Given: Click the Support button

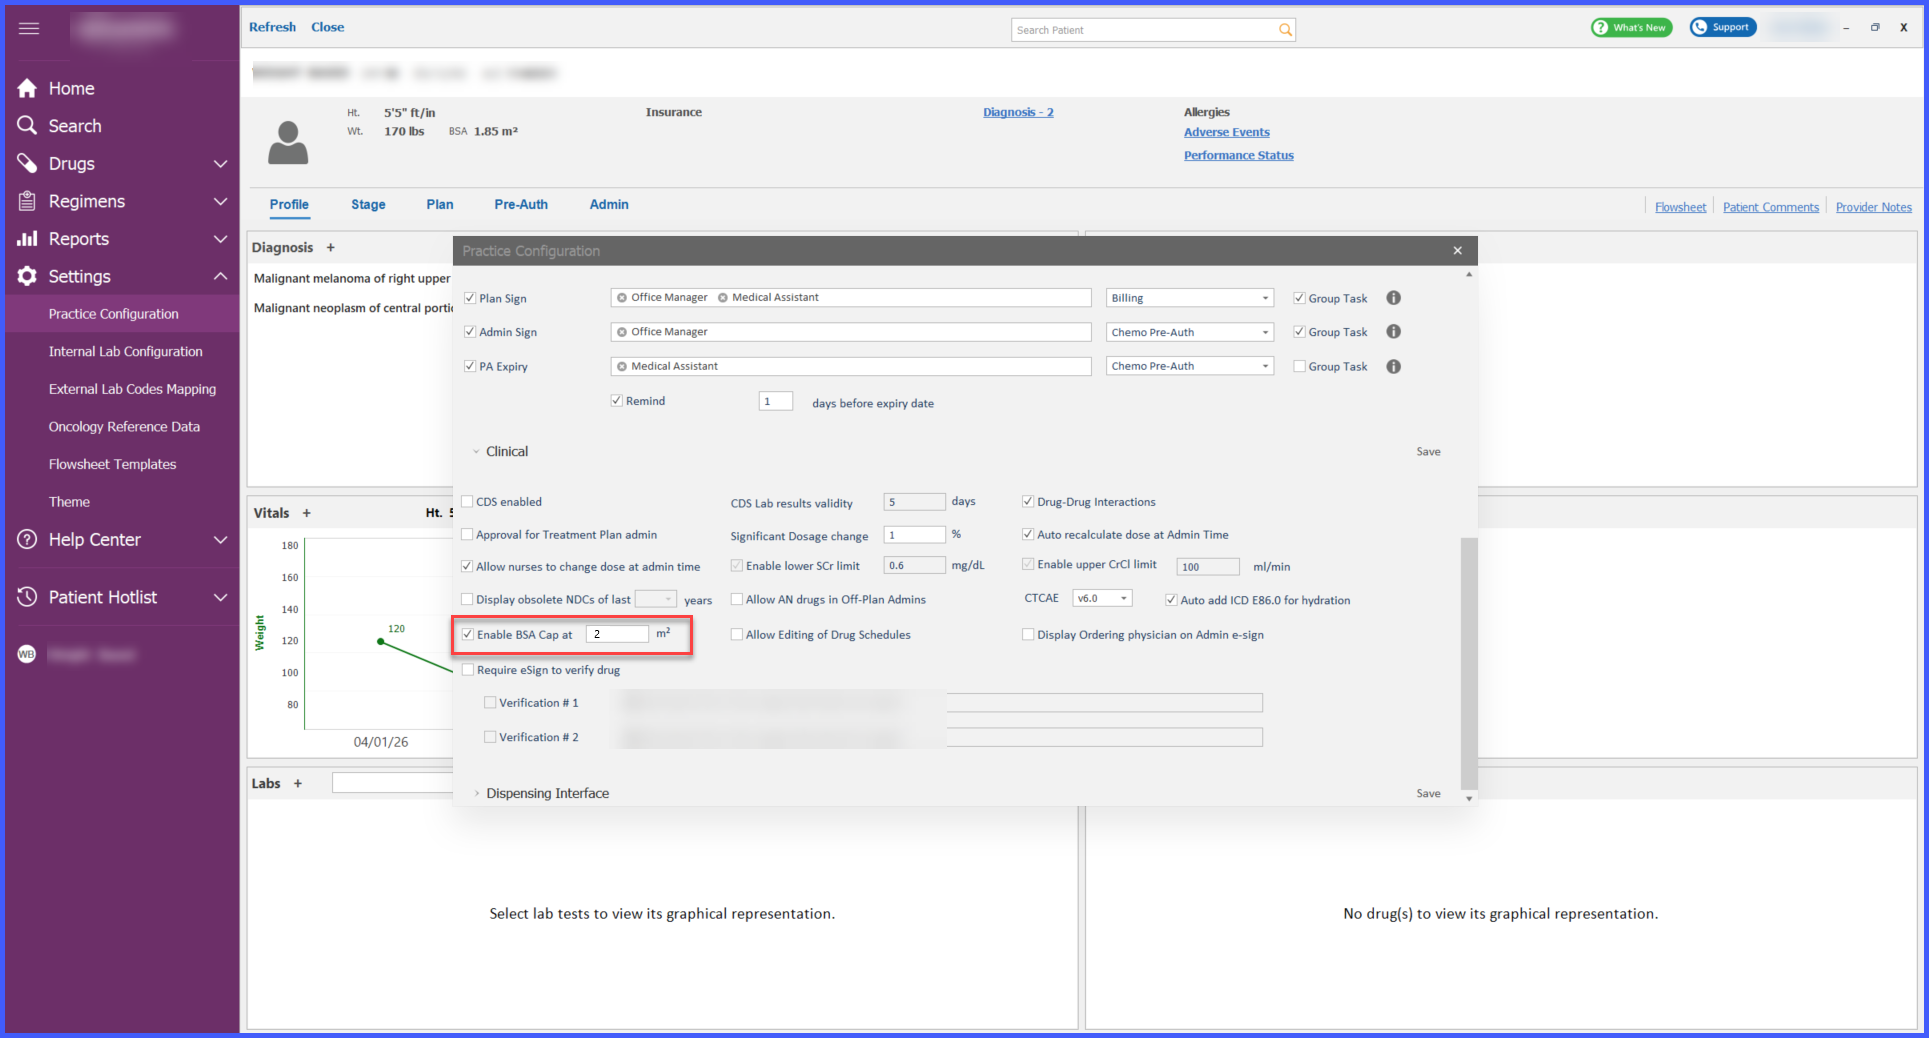Looking at the screenshot, I should tap(1723, 28).
